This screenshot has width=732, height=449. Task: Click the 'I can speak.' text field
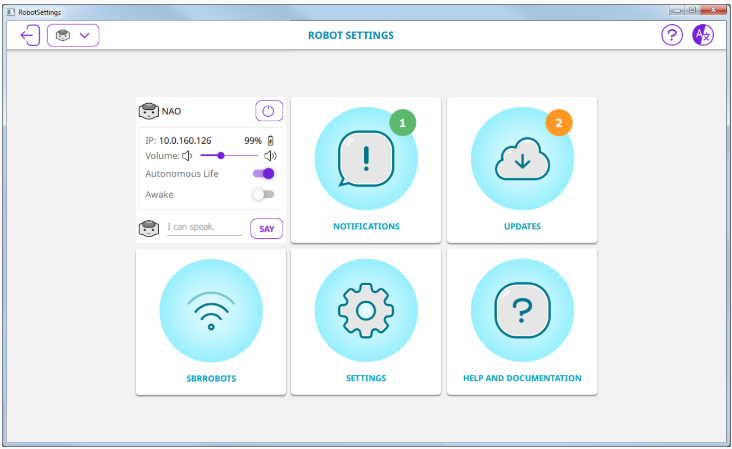205,228
